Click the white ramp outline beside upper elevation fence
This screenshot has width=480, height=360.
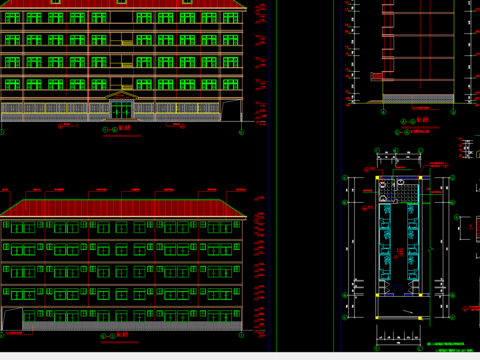pyautogui.click(x=232, y=110)
